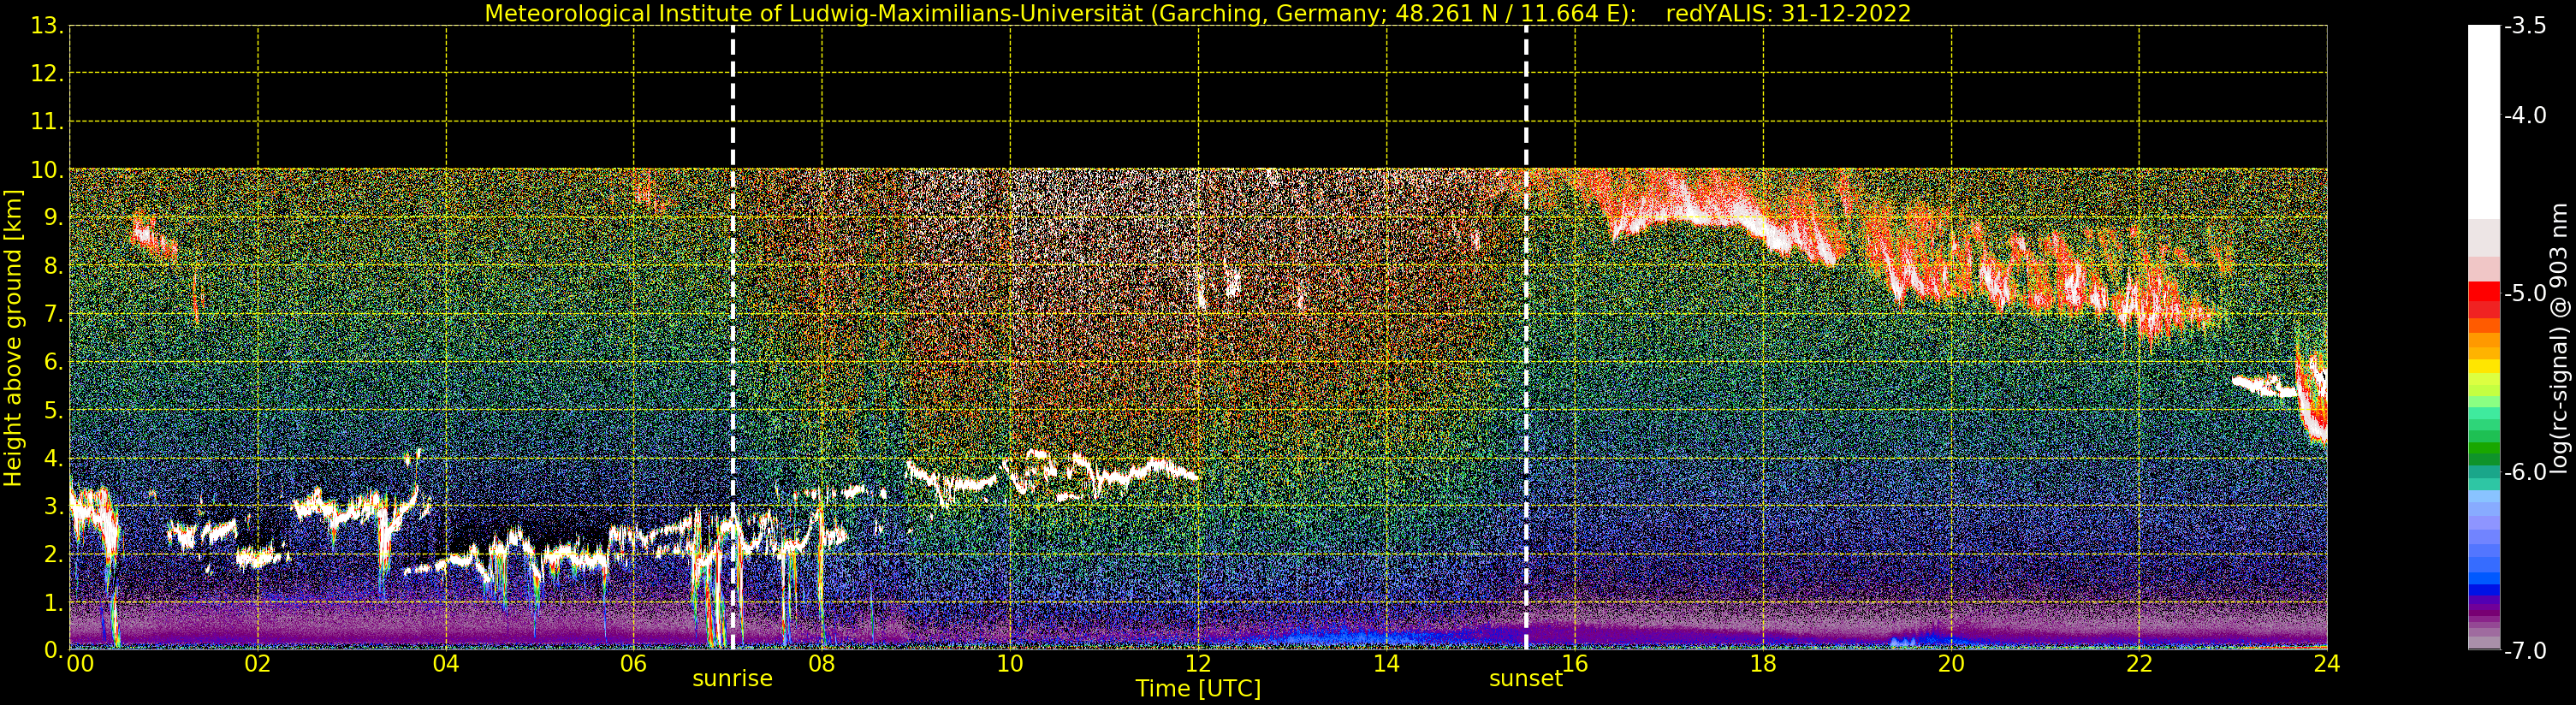Click the time axis tick label 06
This screenshot has height=705, width=2576.
[x=633, y=664]
